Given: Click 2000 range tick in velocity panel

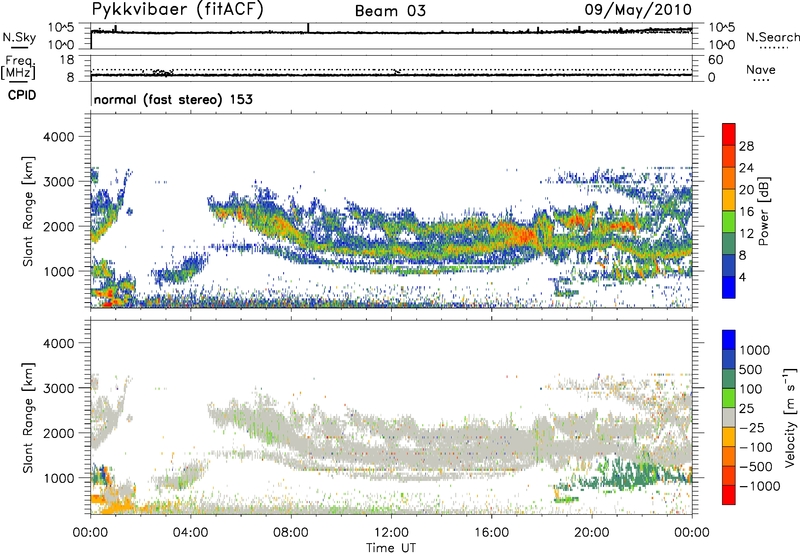Looking at the screenshot, I should point(58,433).
